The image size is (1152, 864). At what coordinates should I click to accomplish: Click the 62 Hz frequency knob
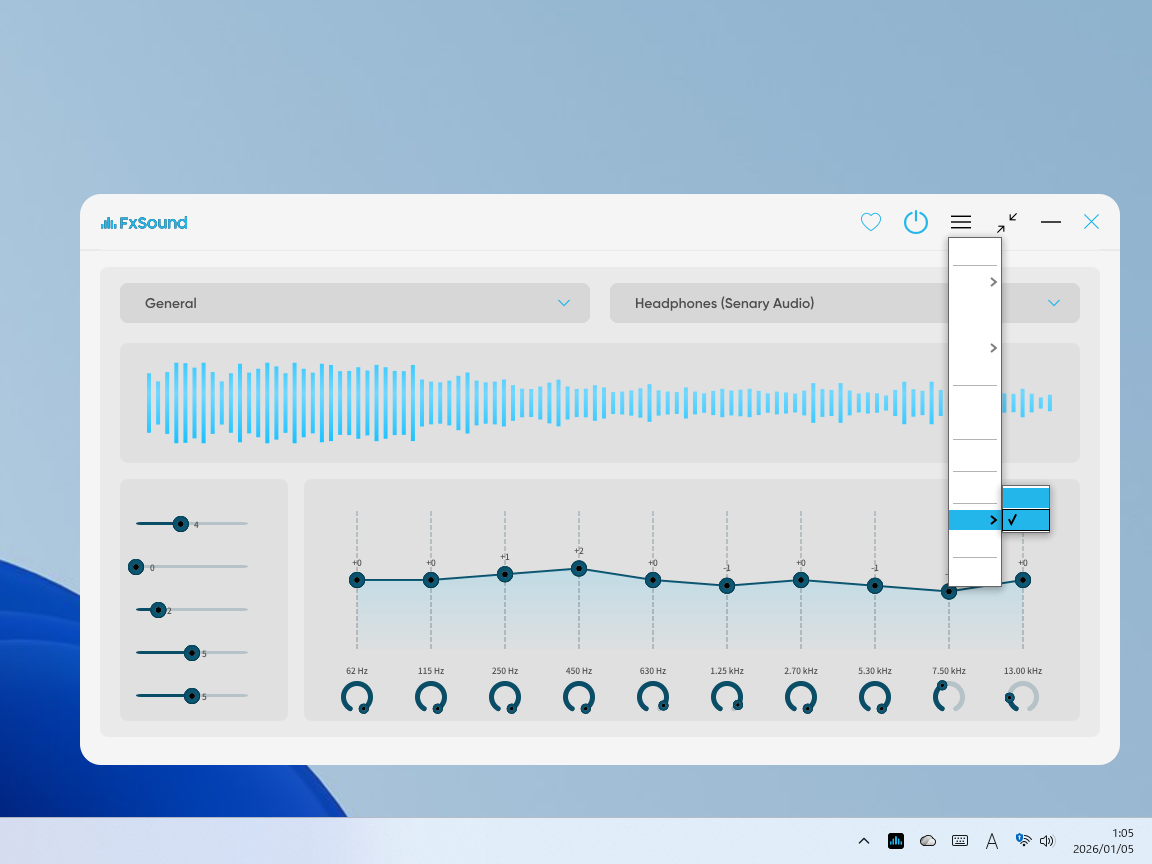(x=357, y=697)
